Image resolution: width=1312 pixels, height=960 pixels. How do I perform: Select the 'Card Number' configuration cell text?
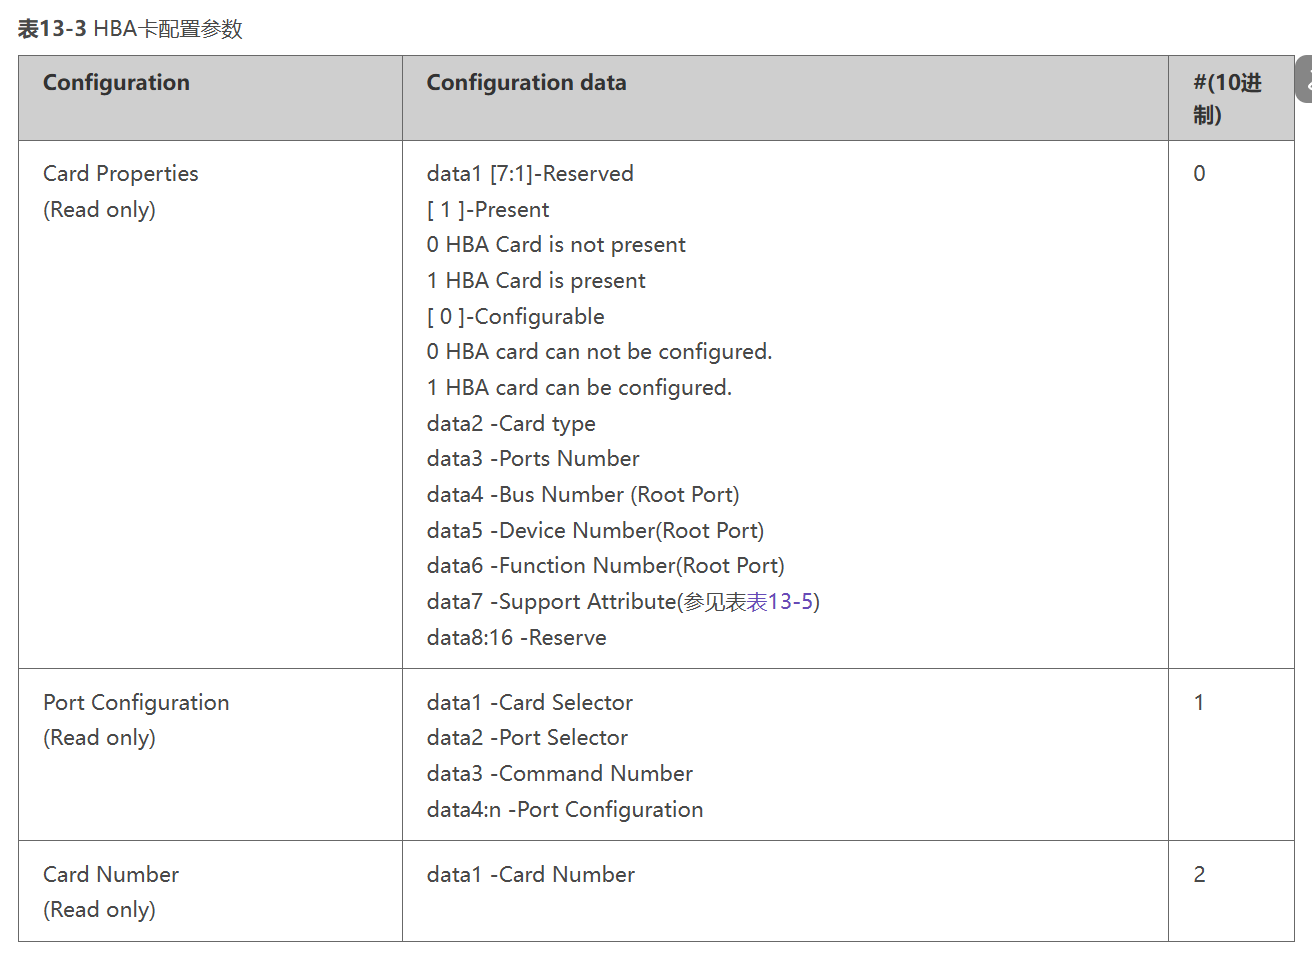[111, 875]
